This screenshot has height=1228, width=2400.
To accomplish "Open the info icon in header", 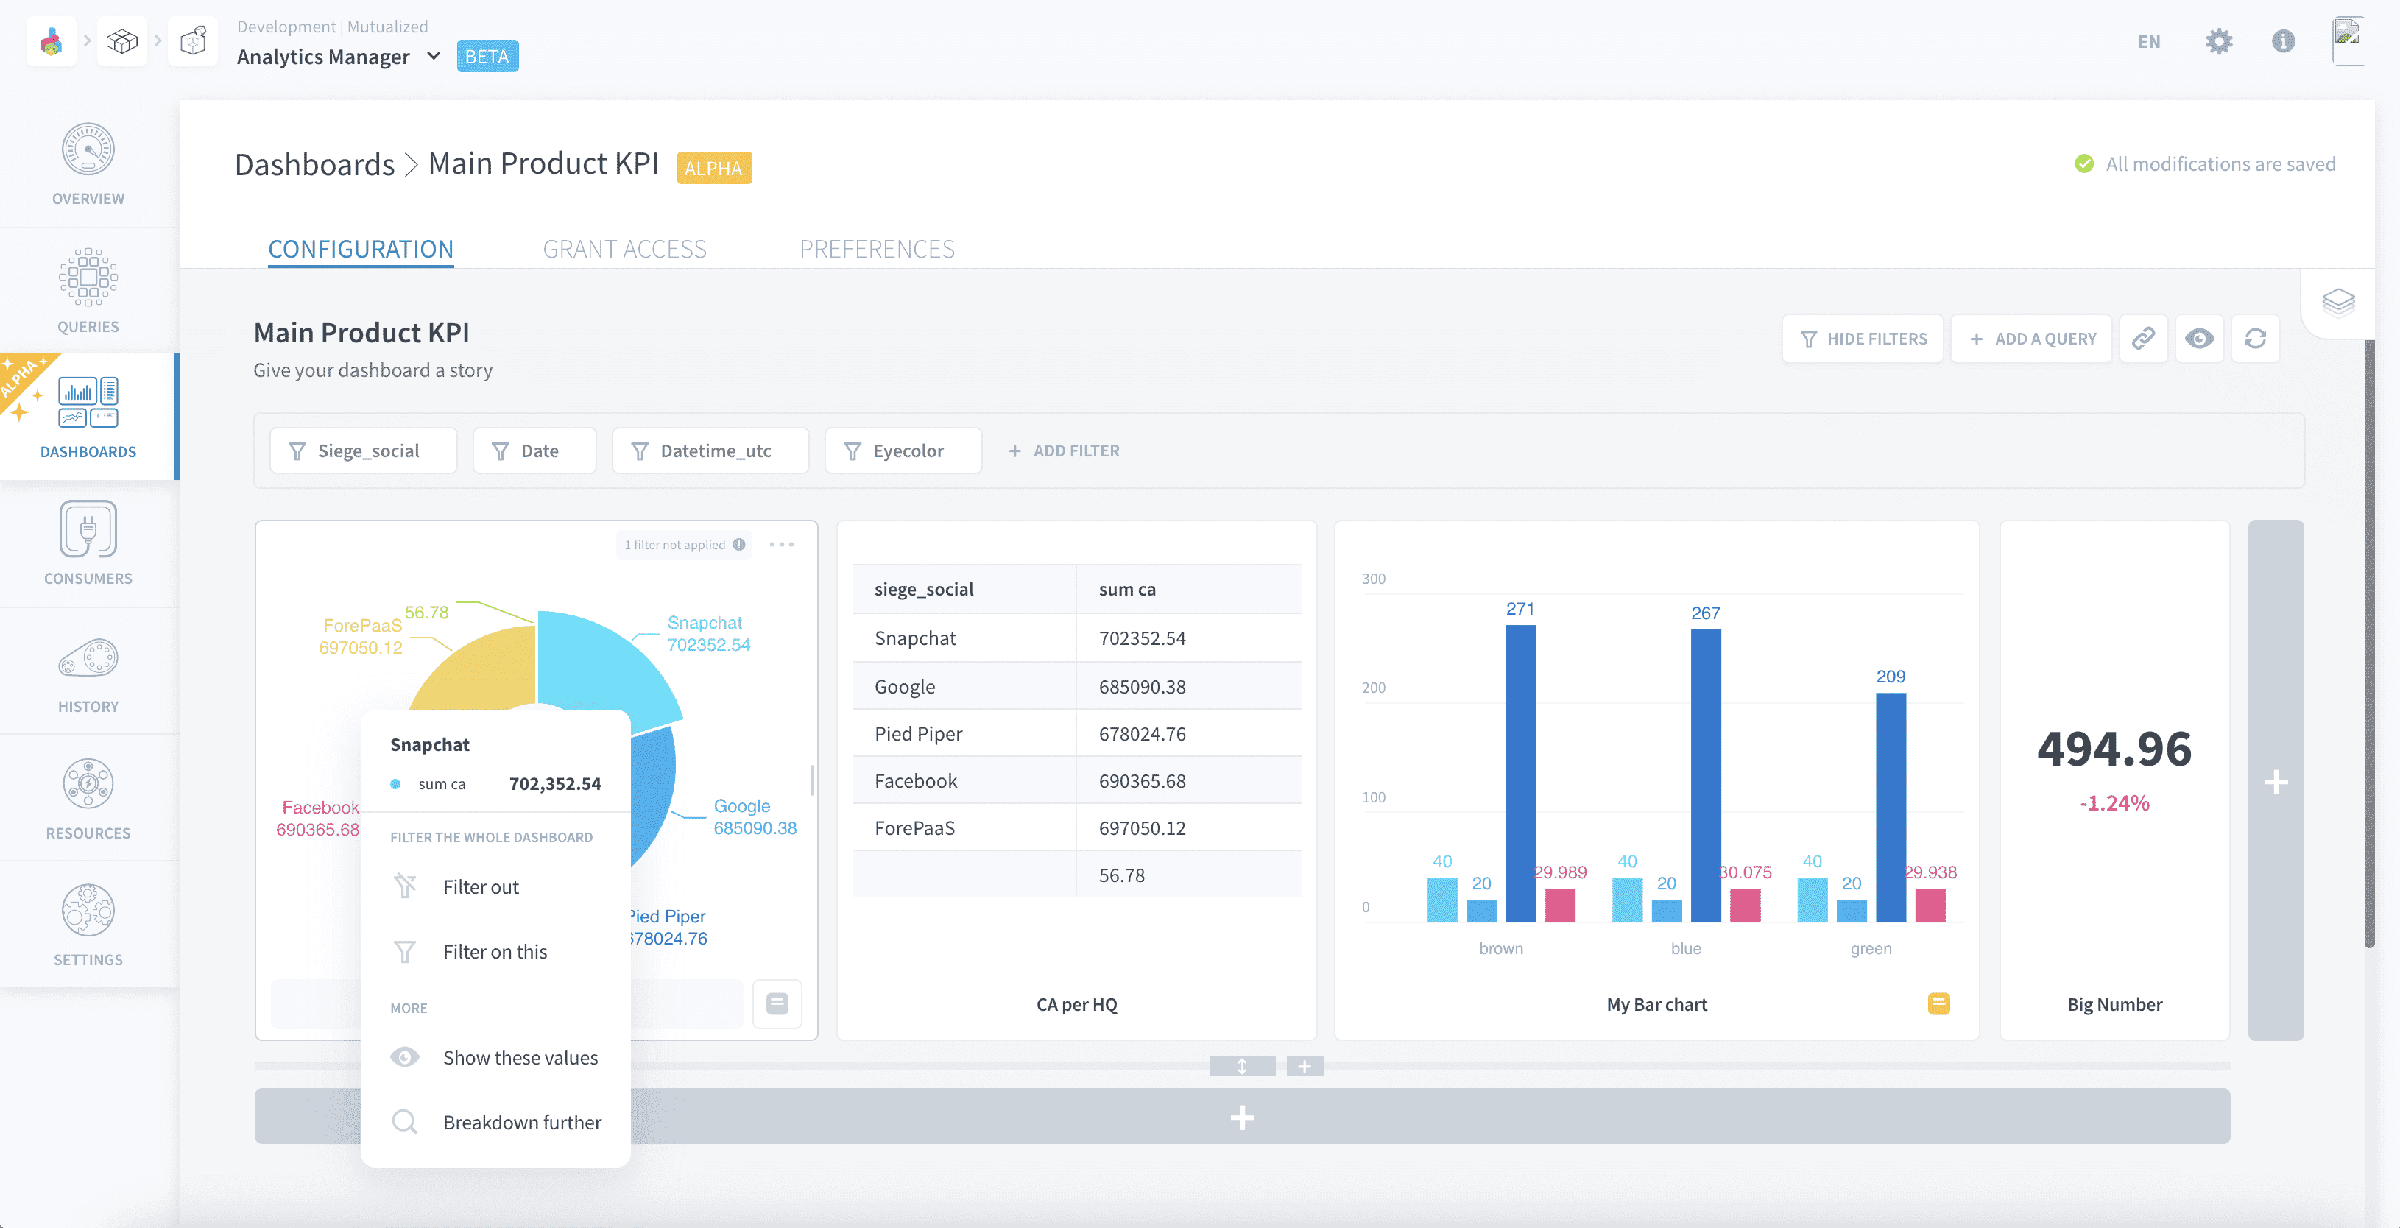I will pos(2283,41).
